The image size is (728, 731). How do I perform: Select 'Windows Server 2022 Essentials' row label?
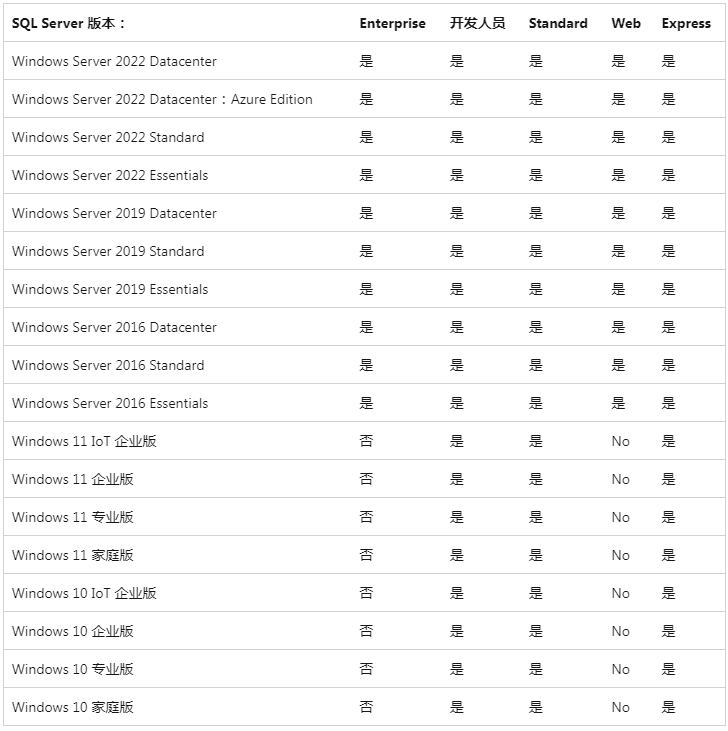[x=110, y=175]
